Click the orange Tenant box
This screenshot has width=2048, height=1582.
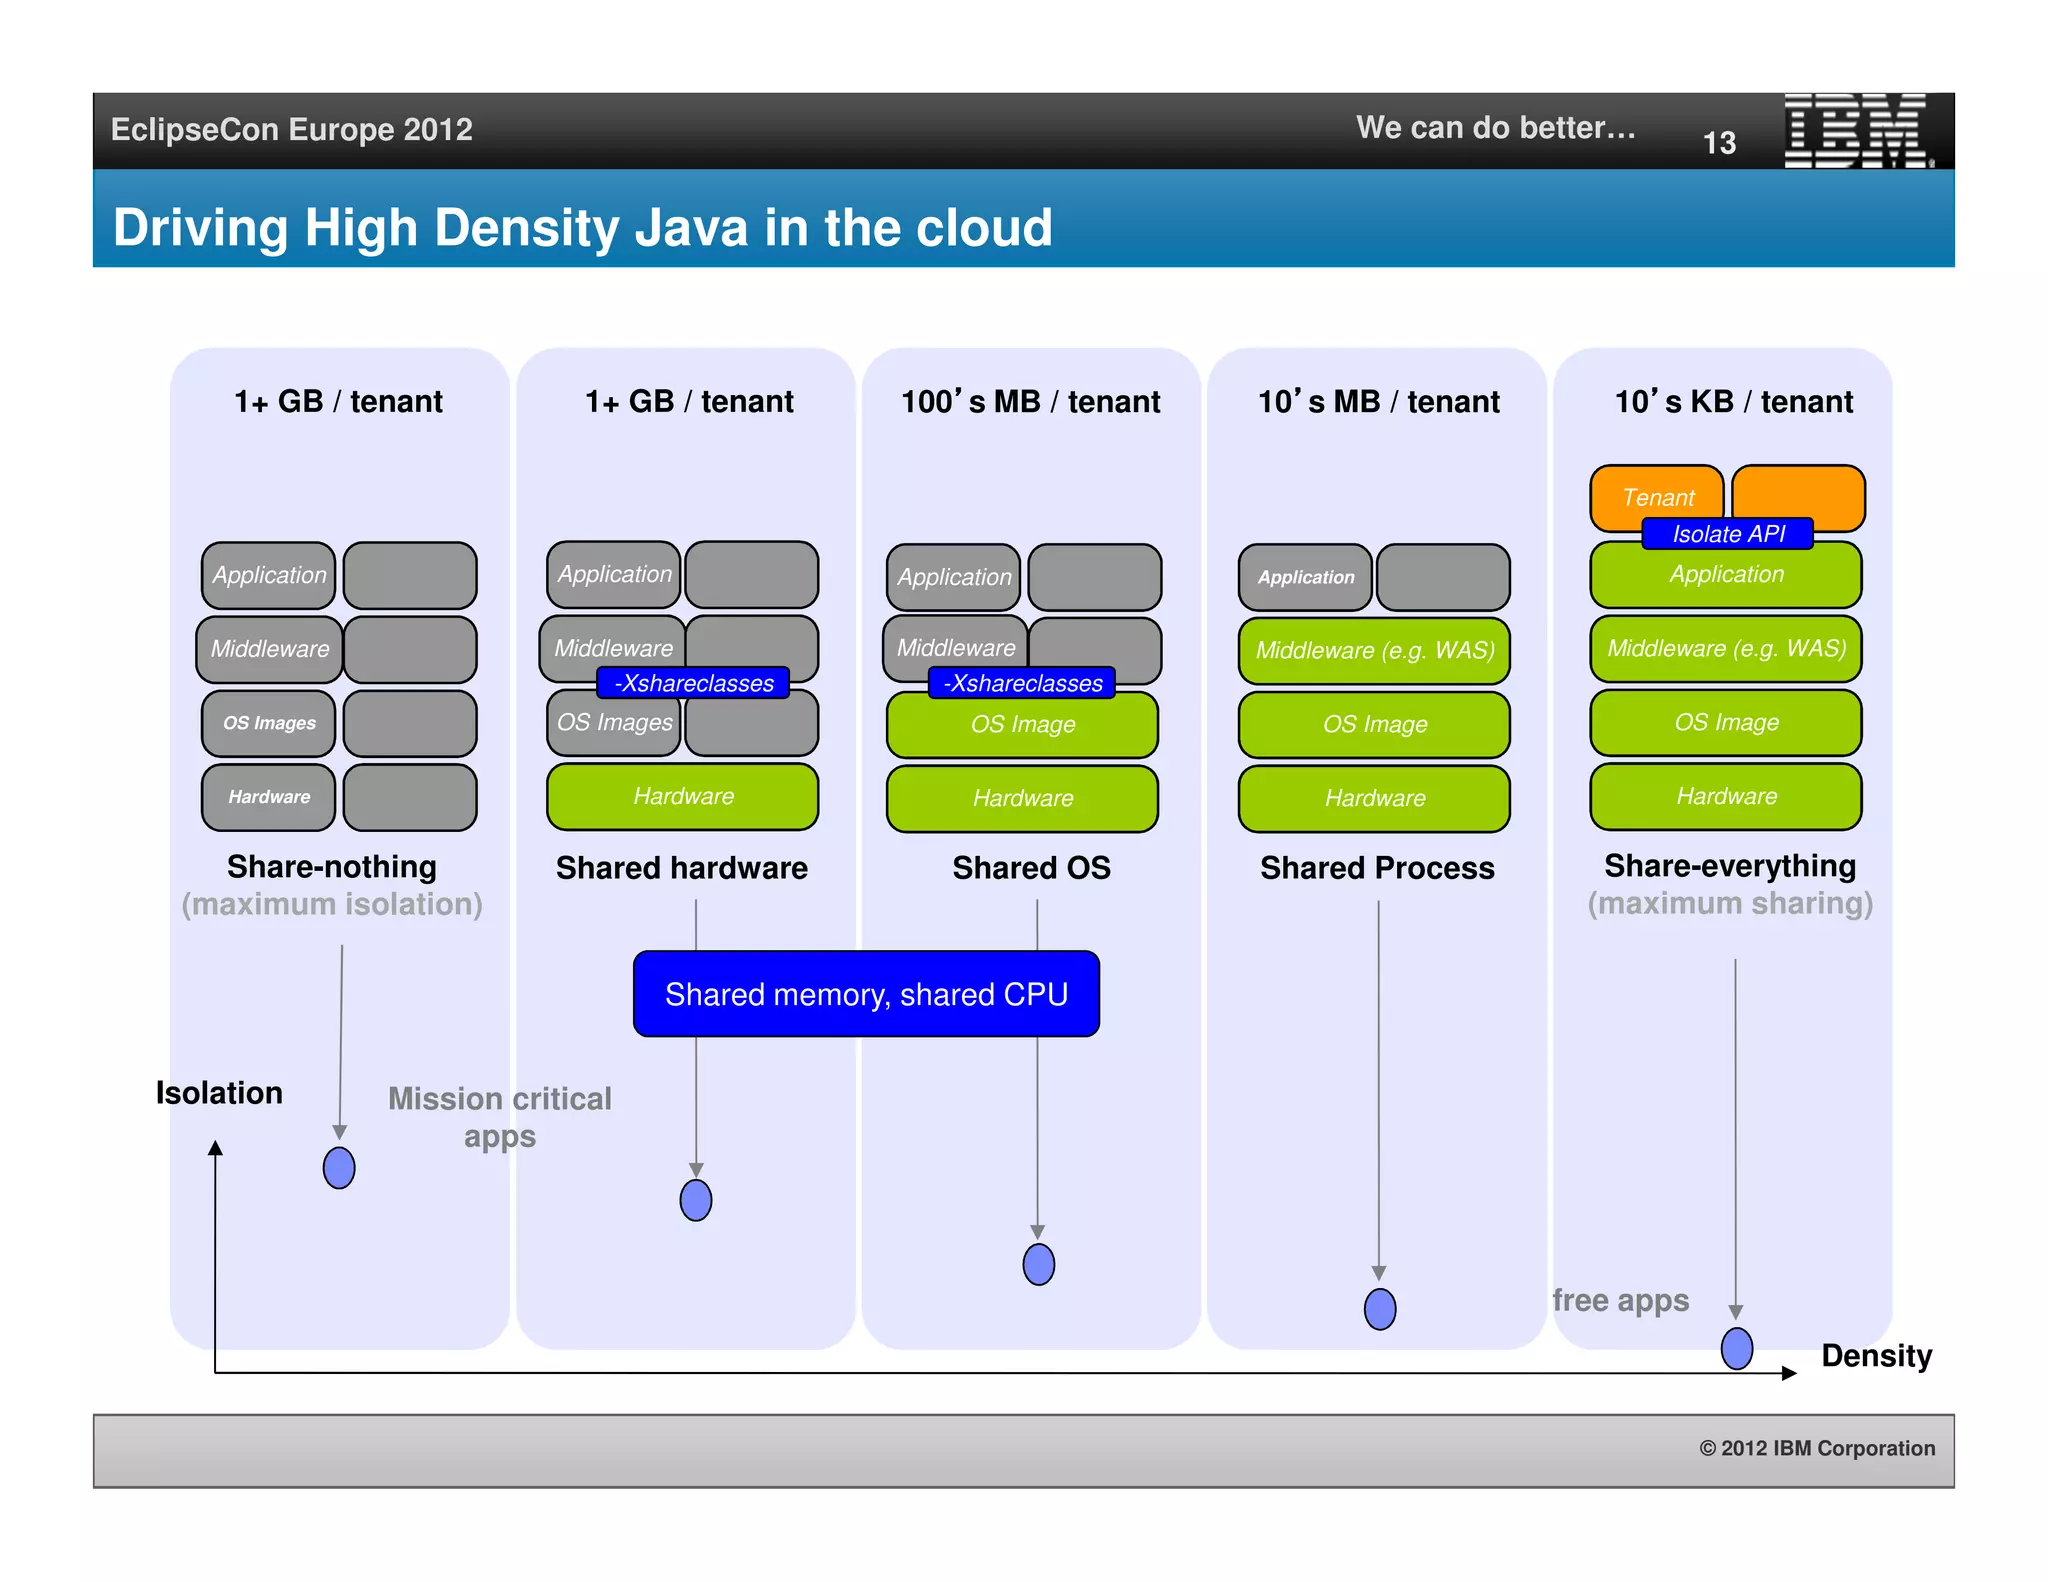(x=1657, y=495)
